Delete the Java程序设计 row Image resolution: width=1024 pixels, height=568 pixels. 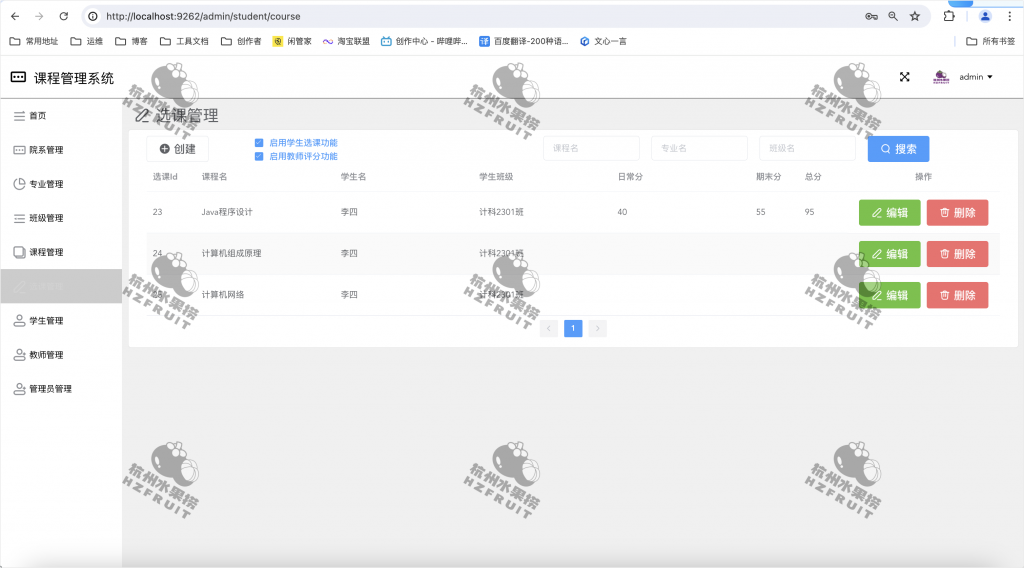click(957, 213)
